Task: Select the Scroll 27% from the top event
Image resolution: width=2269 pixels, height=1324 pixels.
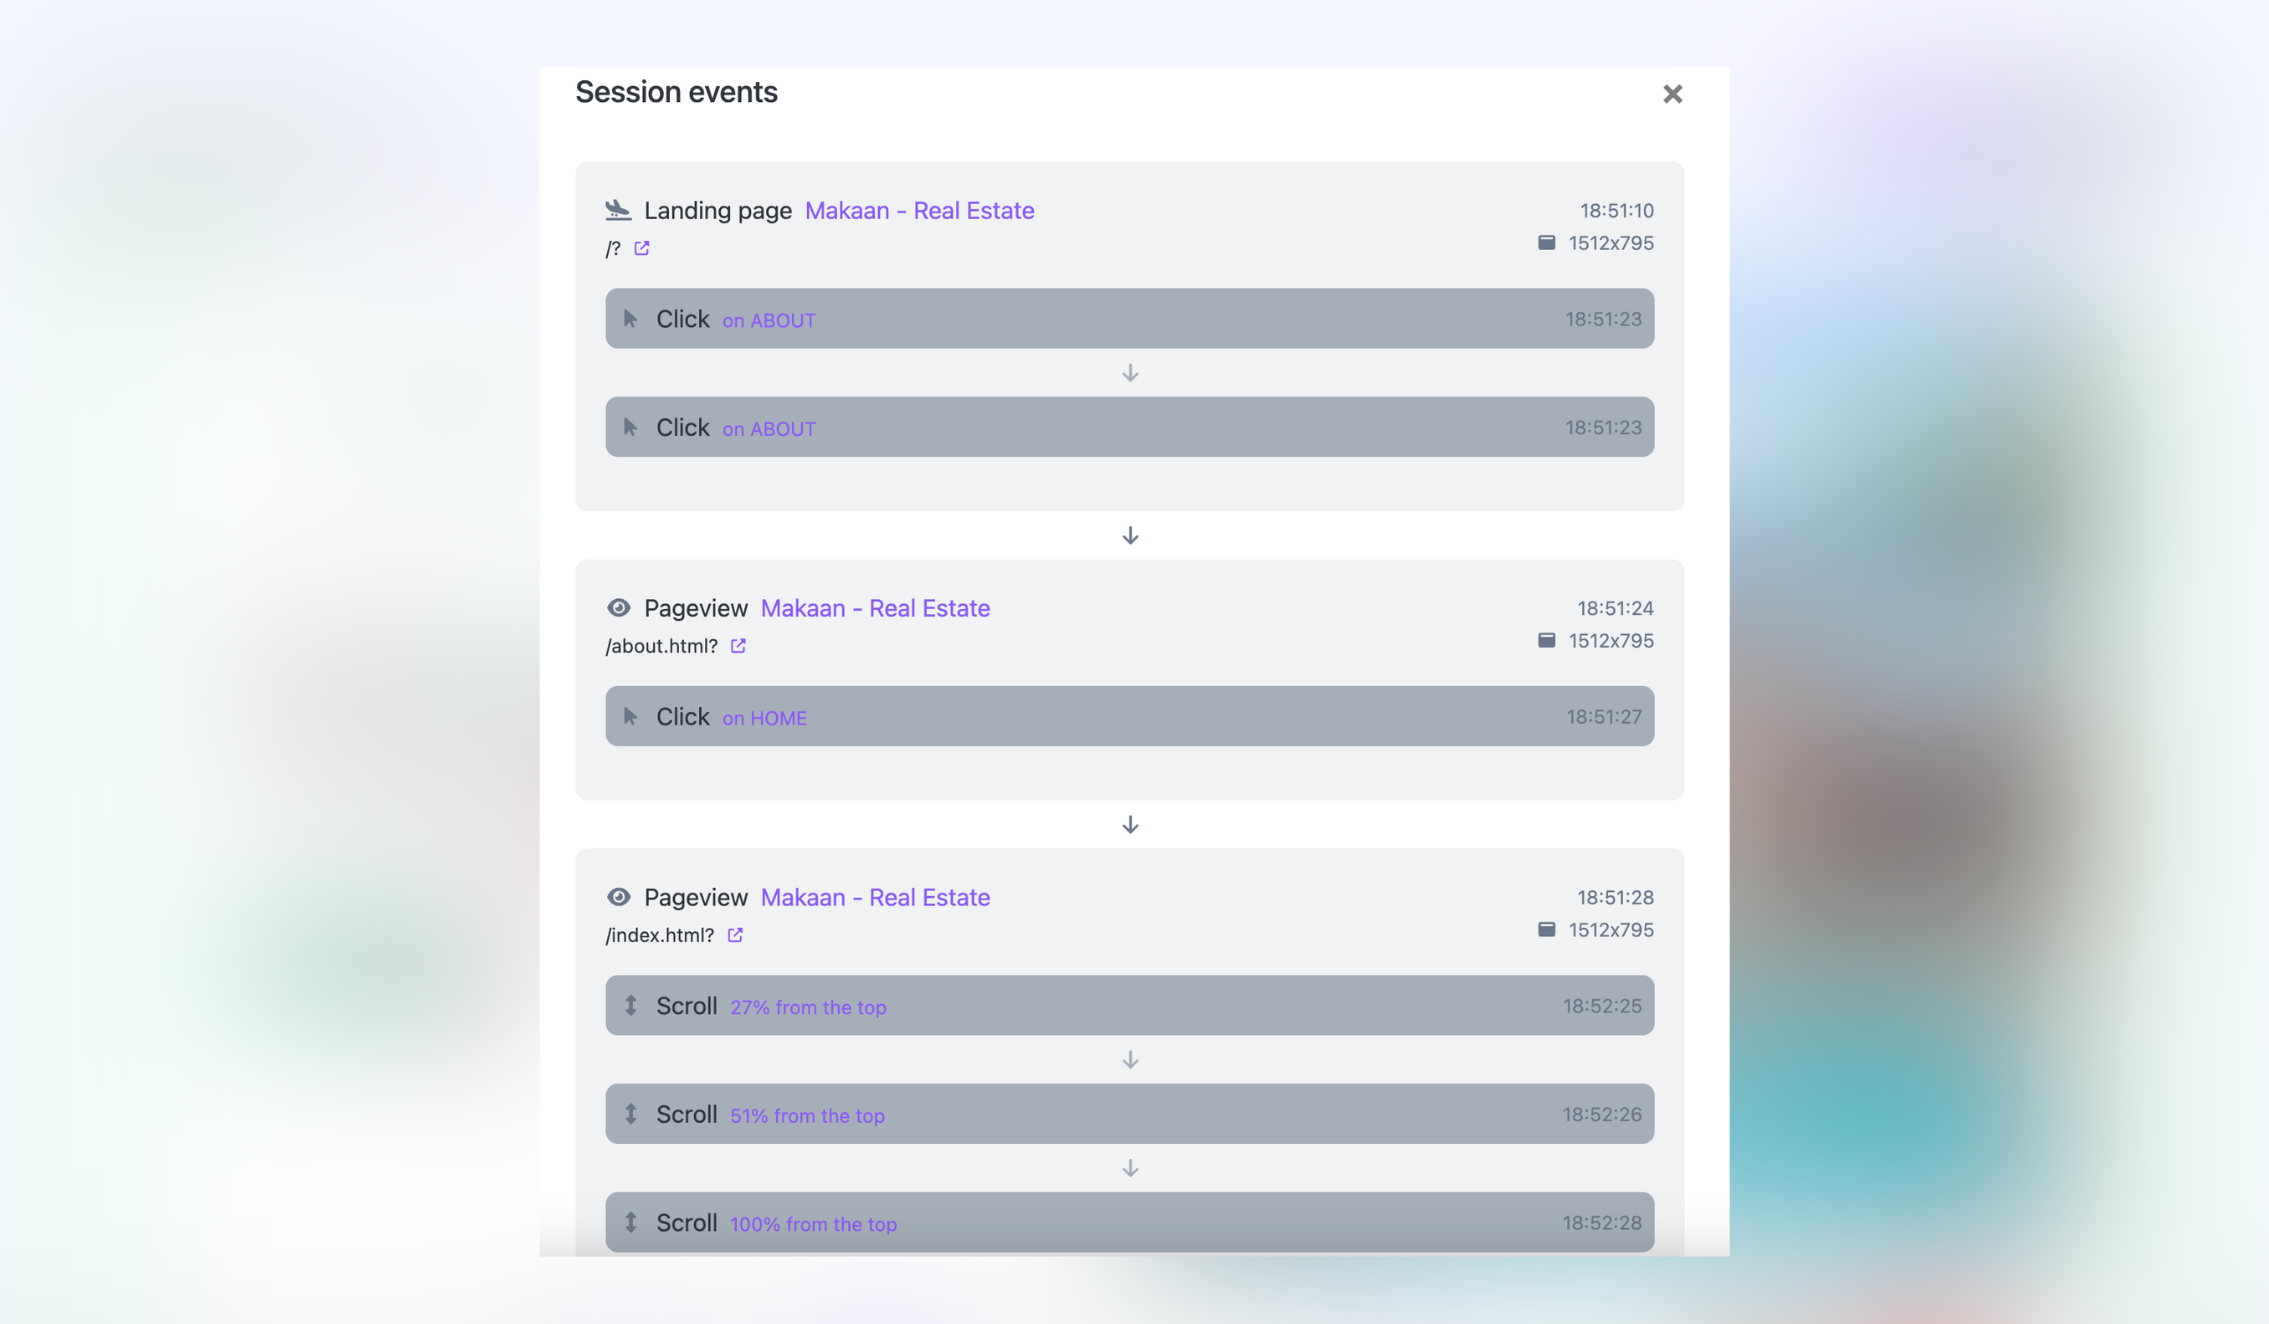Action: [1129, 1005]
